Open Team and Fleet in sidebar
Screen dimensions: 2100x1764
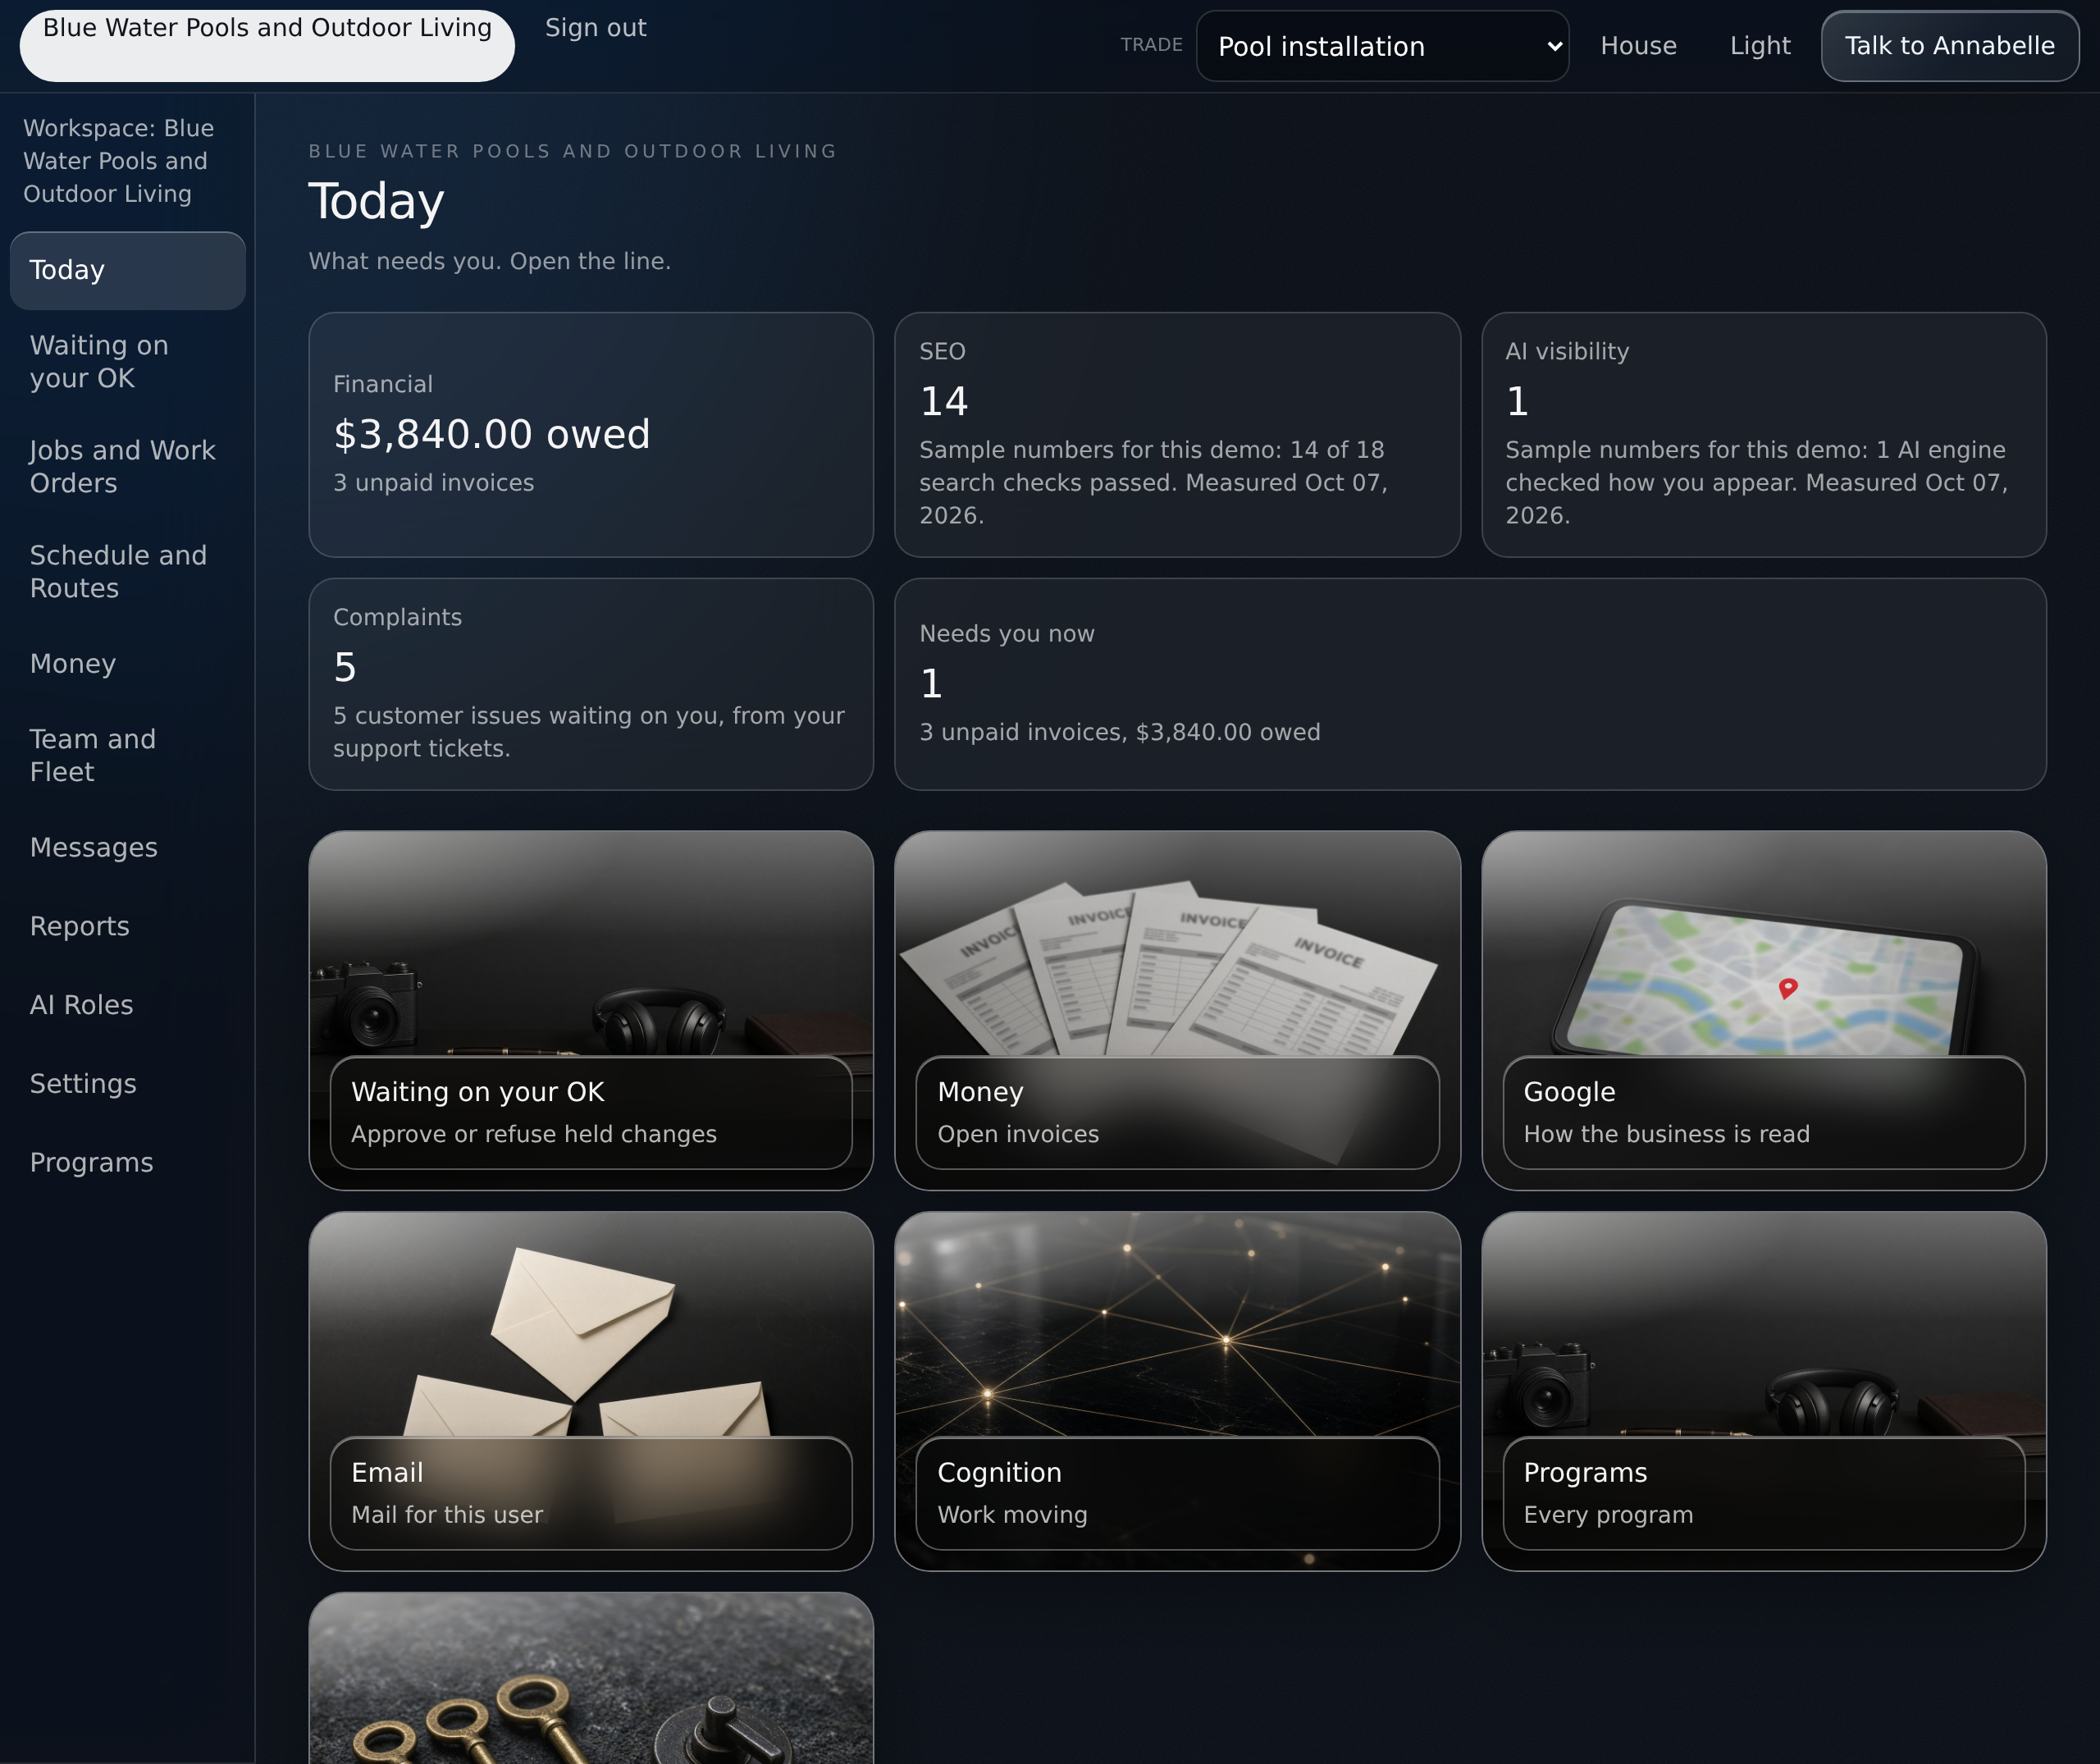(128, 756)
